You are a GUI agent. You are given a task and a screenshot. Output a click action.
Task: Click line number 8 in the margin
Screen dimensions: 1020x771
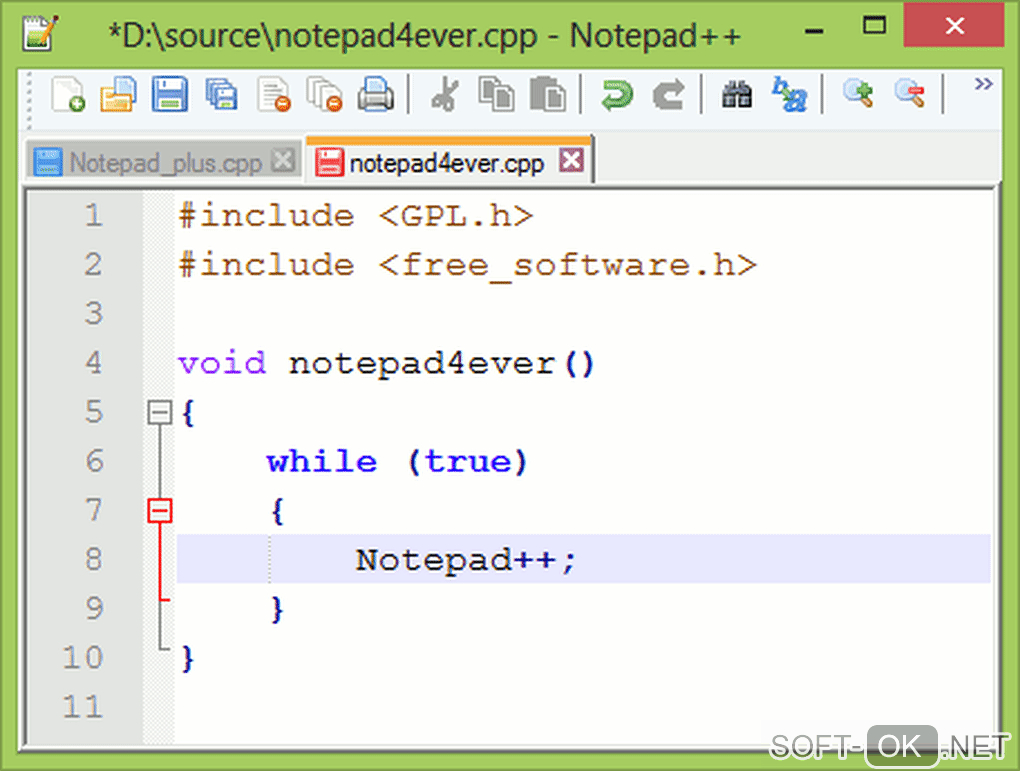[94, 559]
